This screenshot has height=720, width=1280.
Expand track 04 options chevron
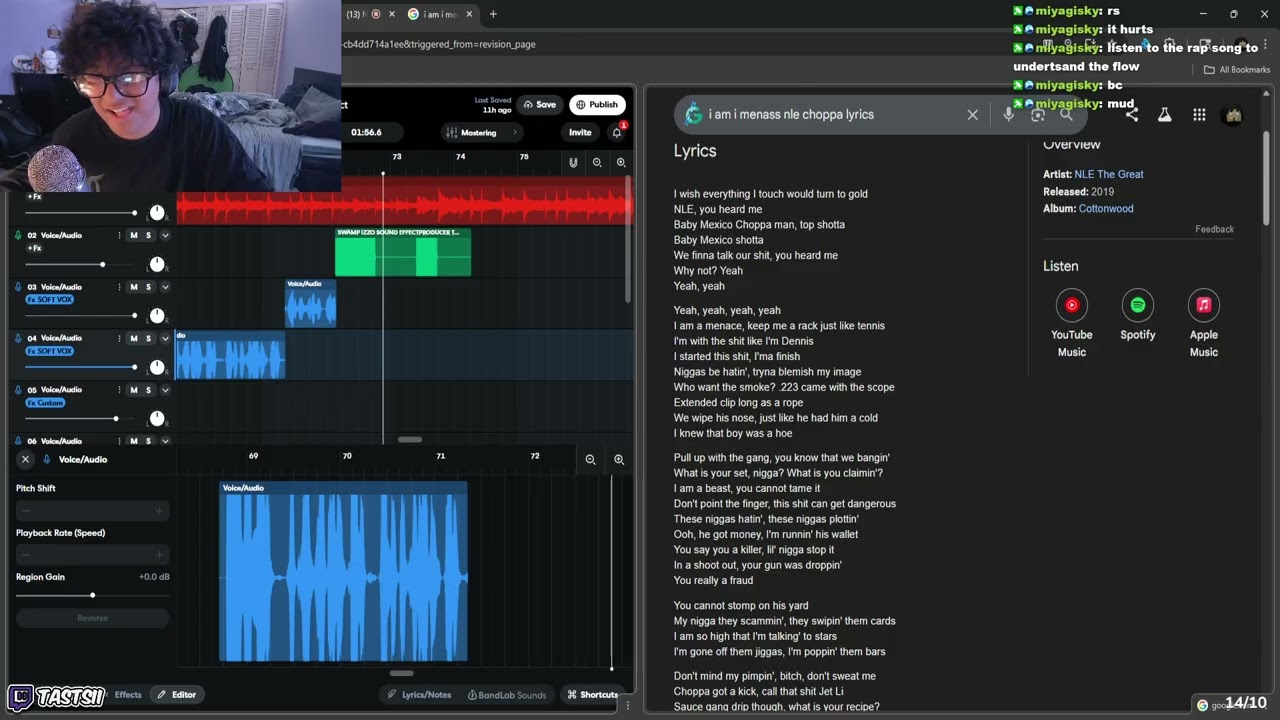165,338
